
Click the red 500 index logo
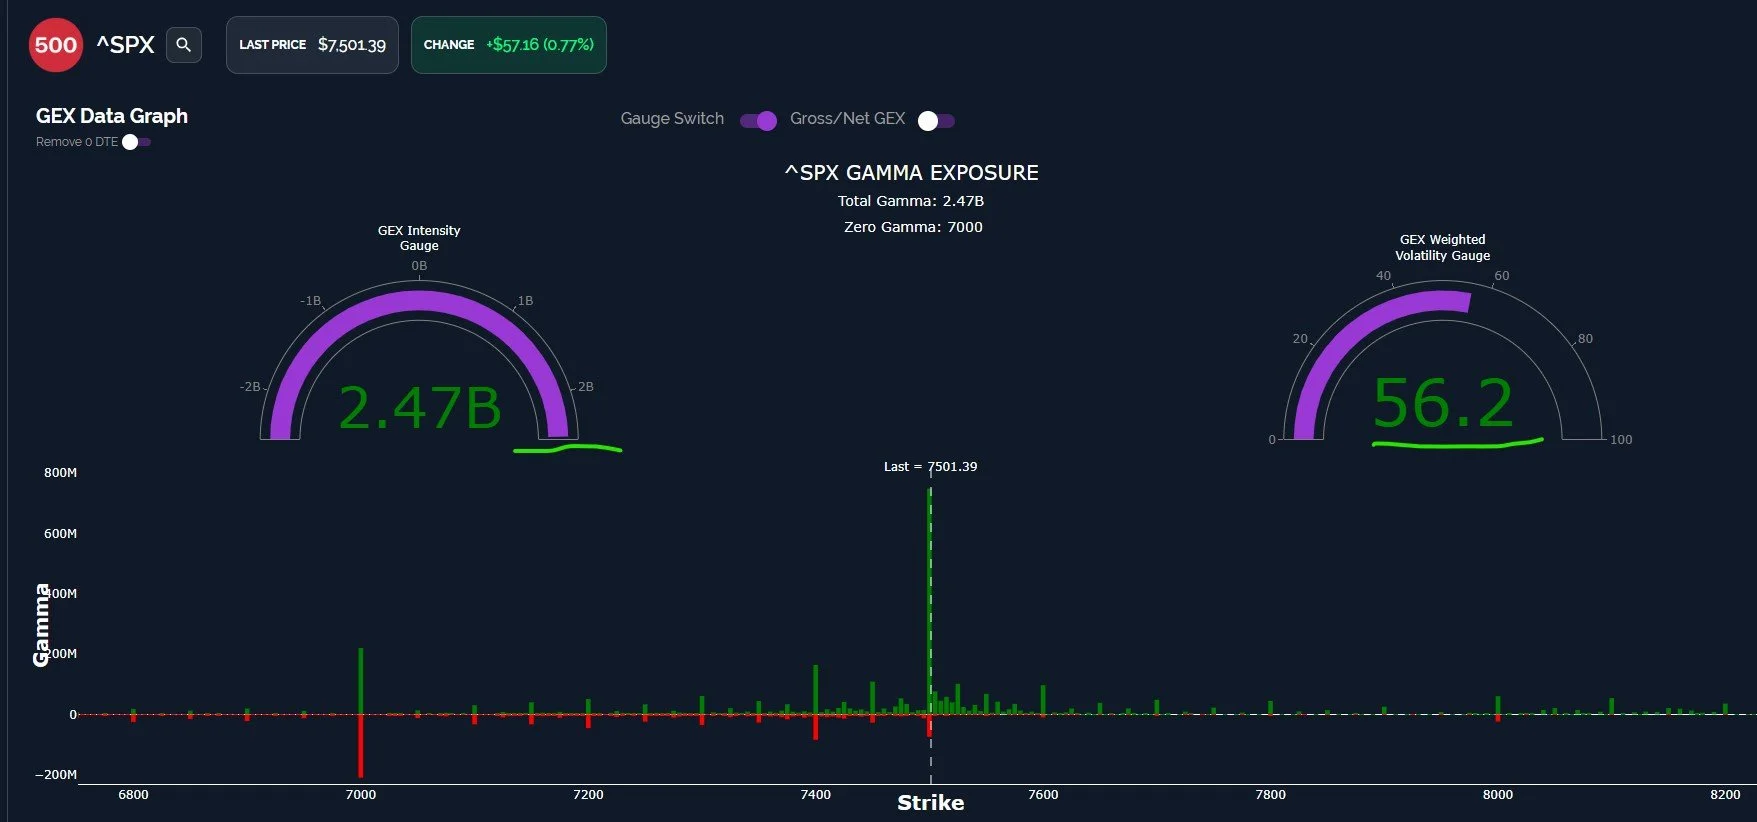tap(55, 45)
